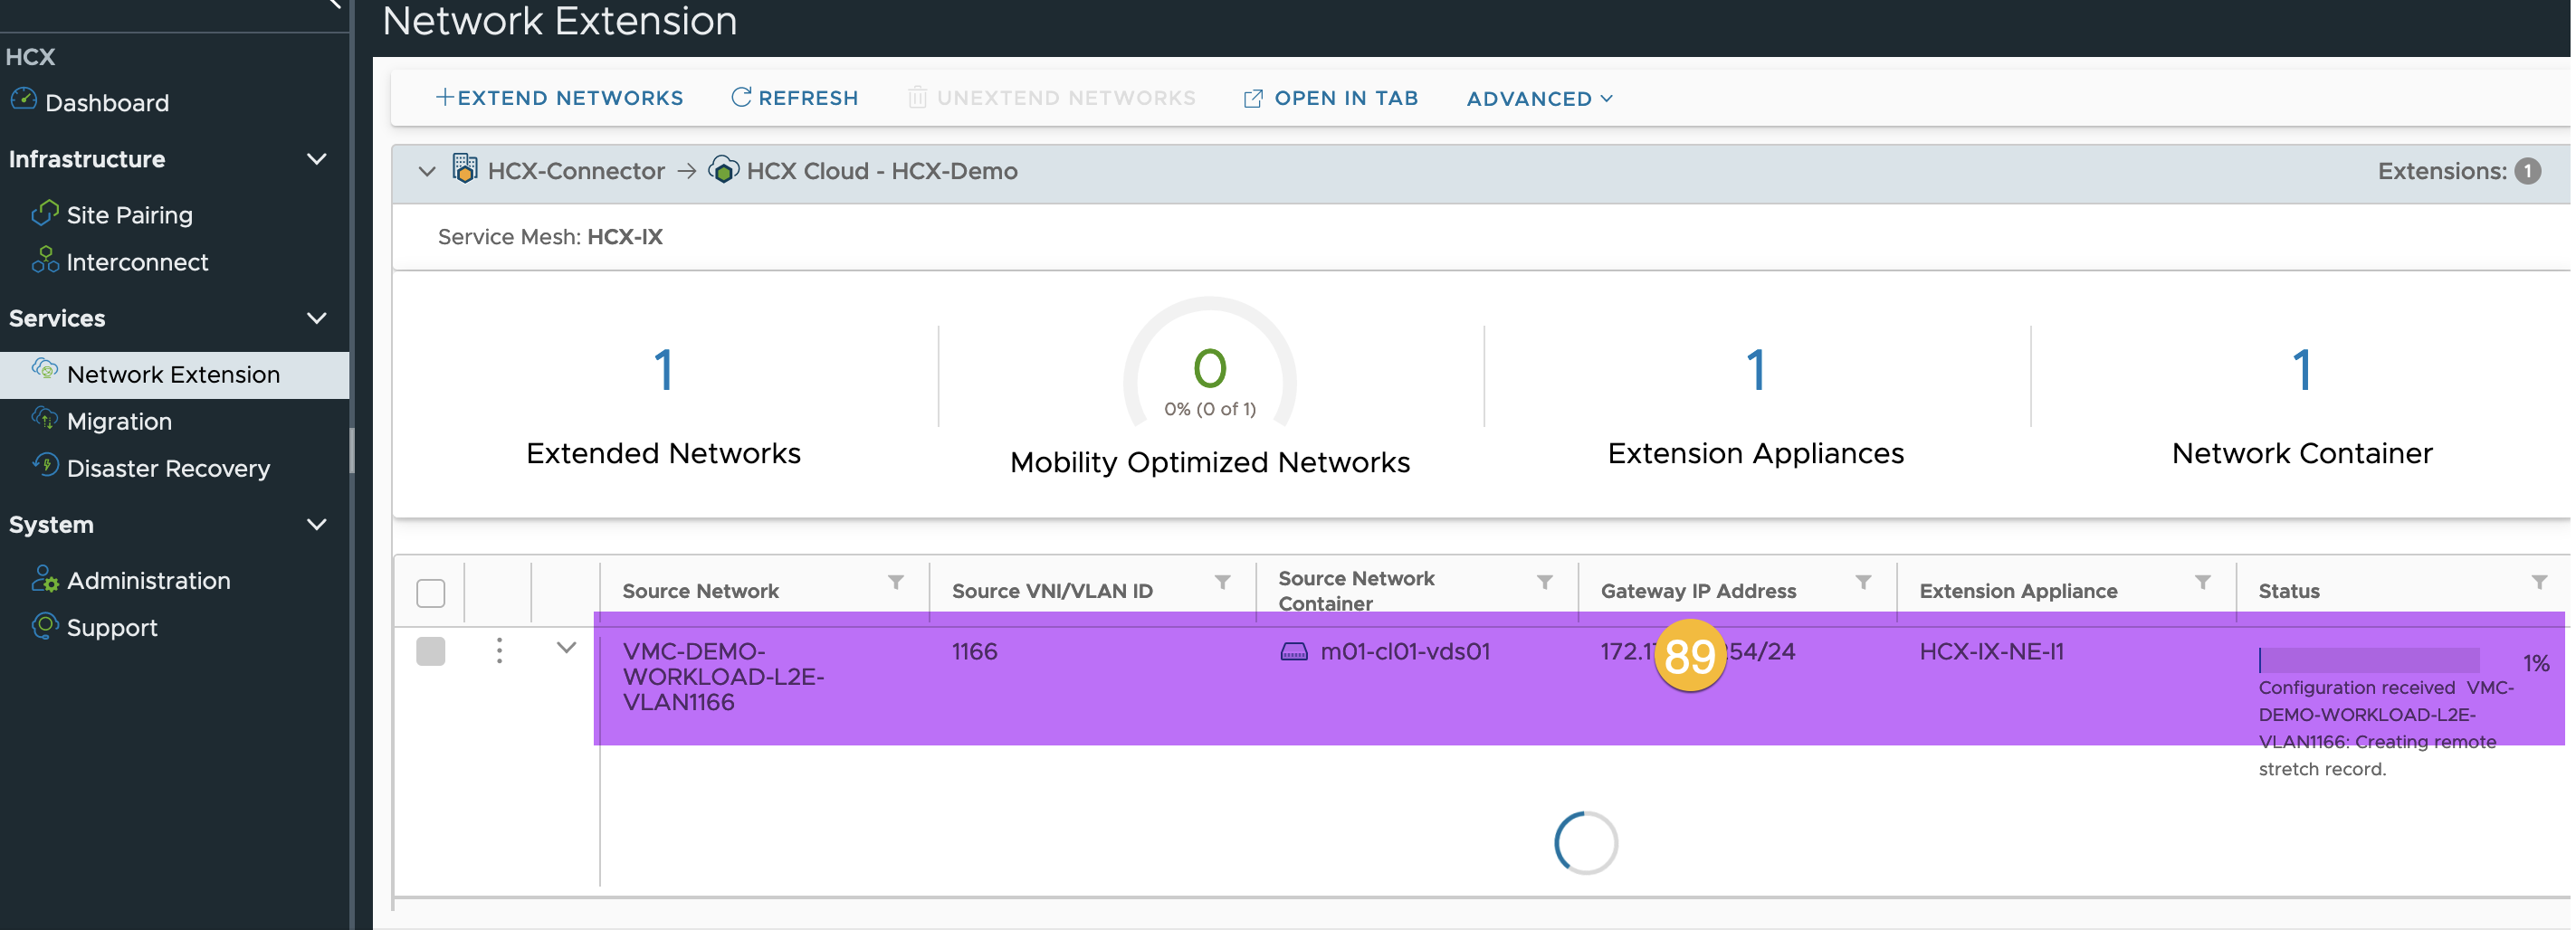Click the Support lifebuoy icon
The image size is (2576, 930).
pos(45,626)
